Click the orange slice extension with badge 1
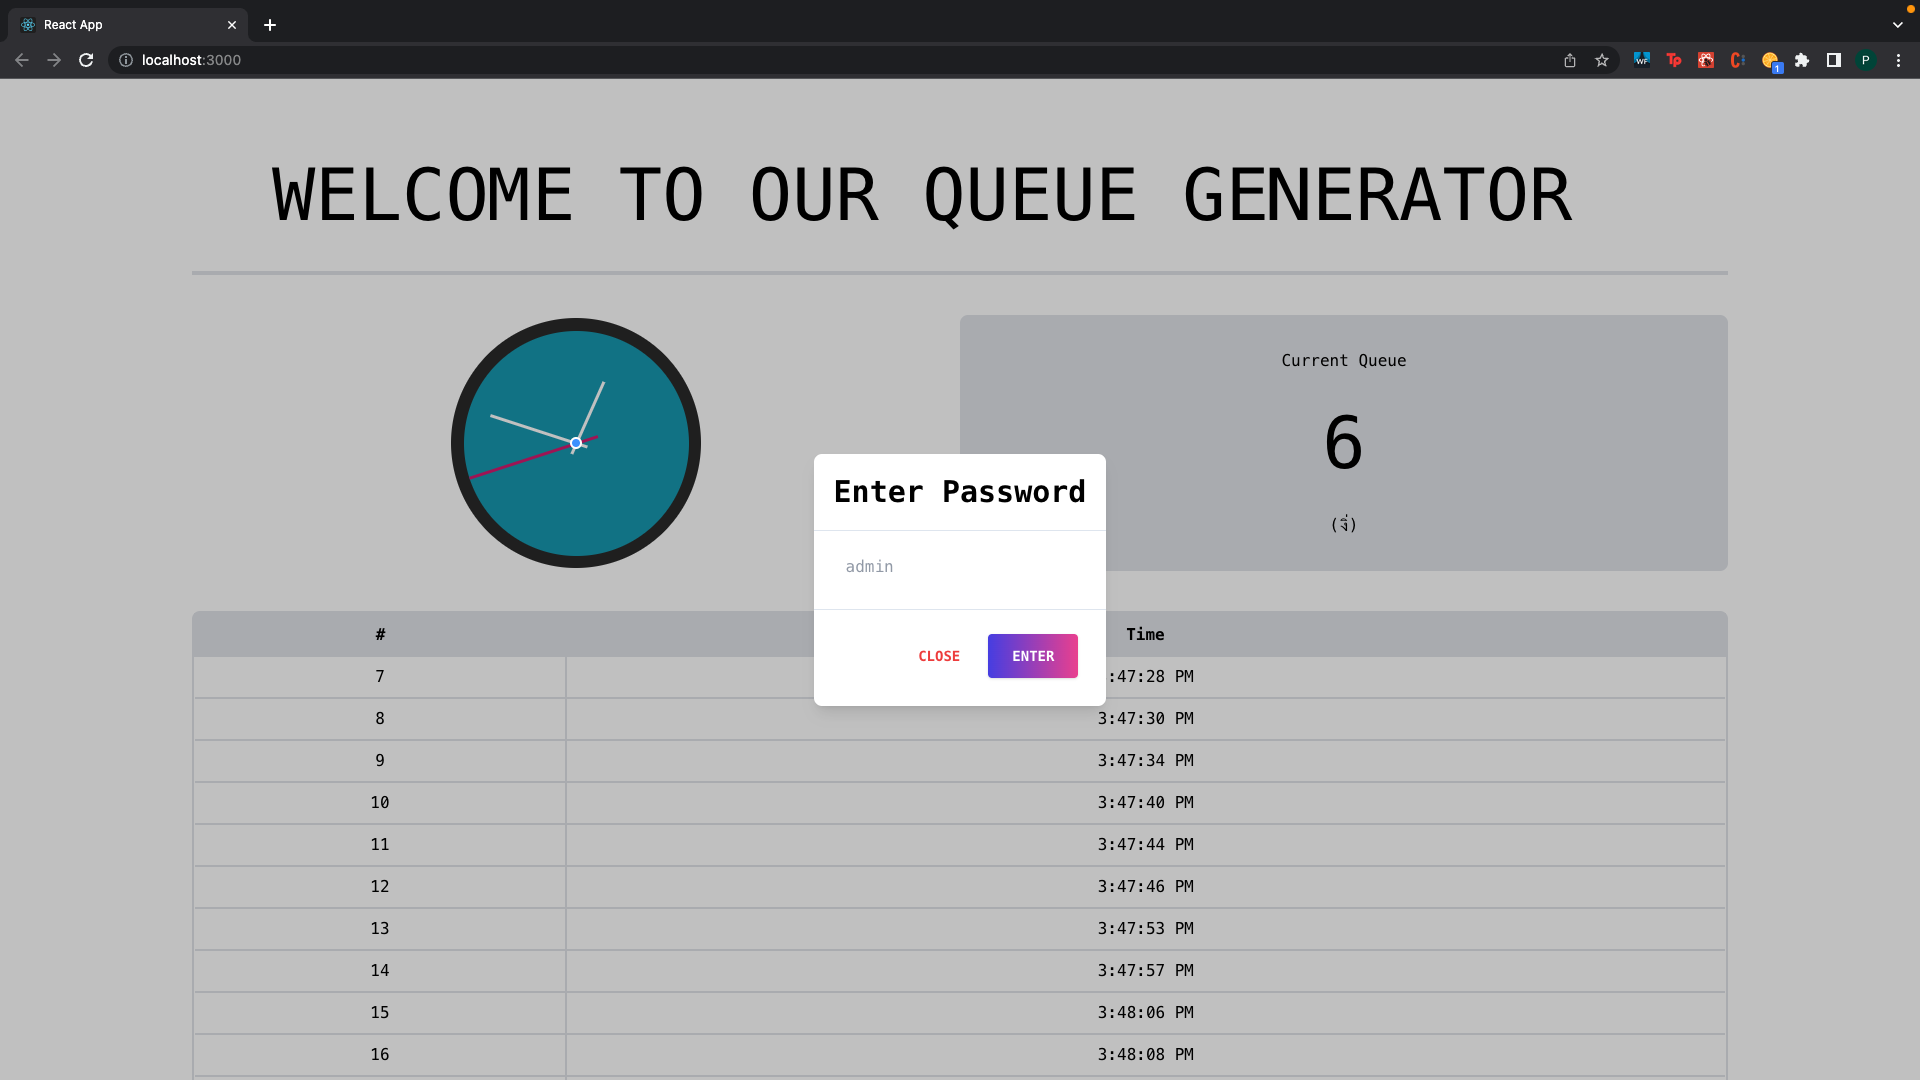The image size is (1920, 1080). [1770, 60]
